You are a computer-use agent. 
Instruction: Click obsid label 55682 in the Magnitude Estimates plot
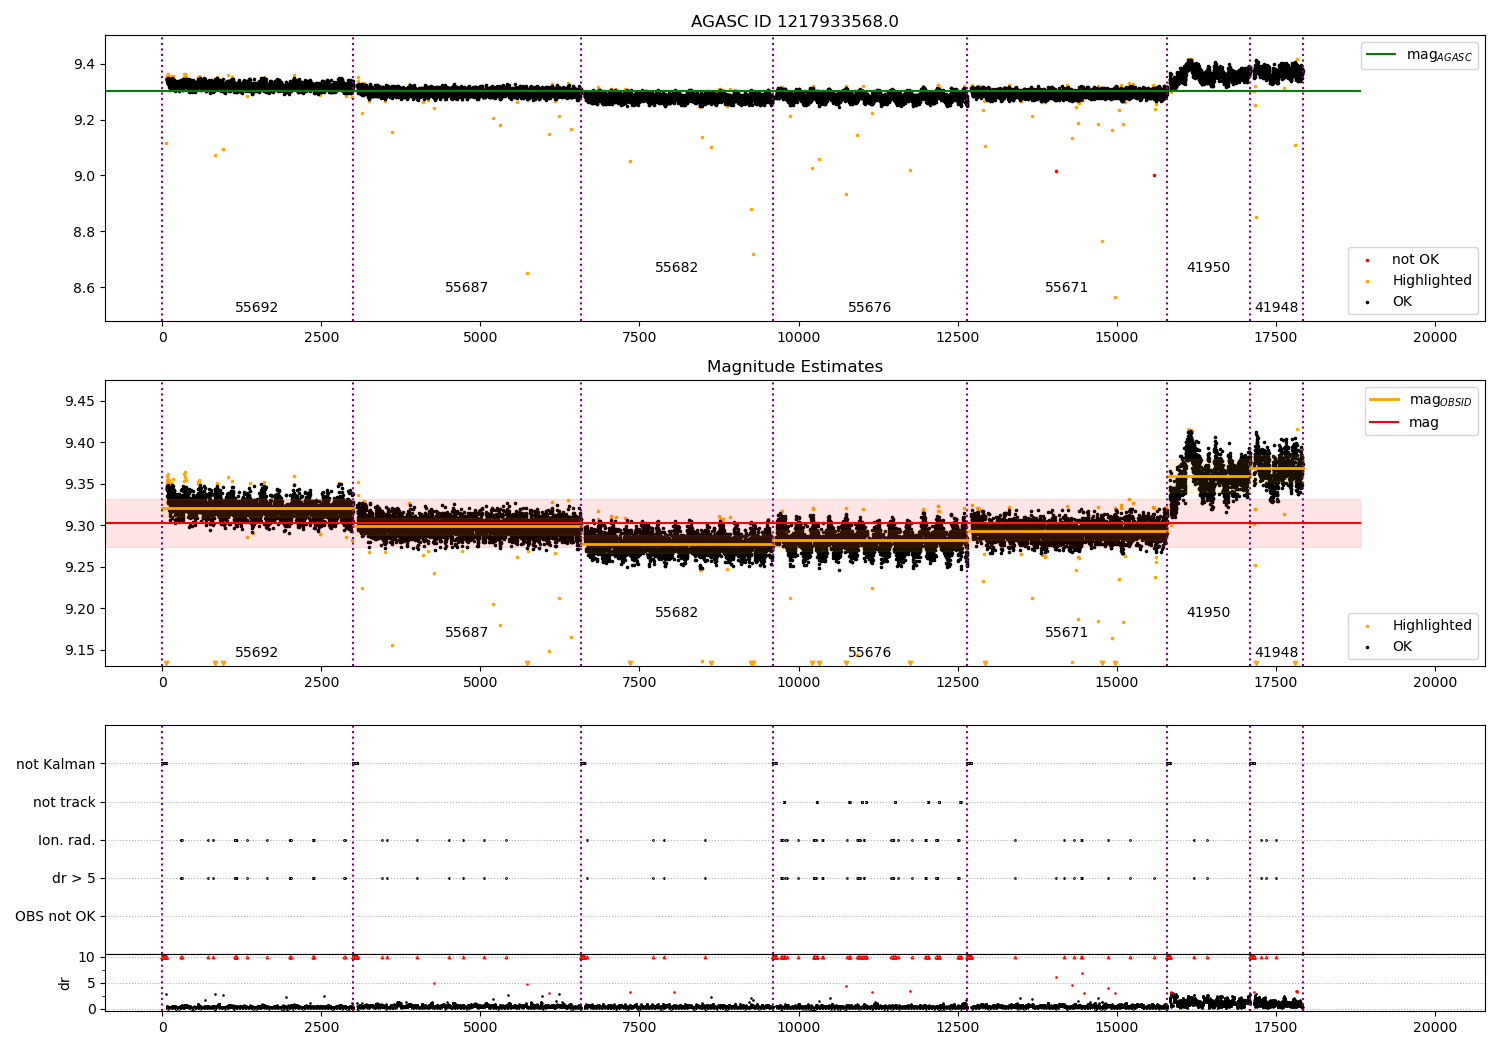[x=676, y=613]
